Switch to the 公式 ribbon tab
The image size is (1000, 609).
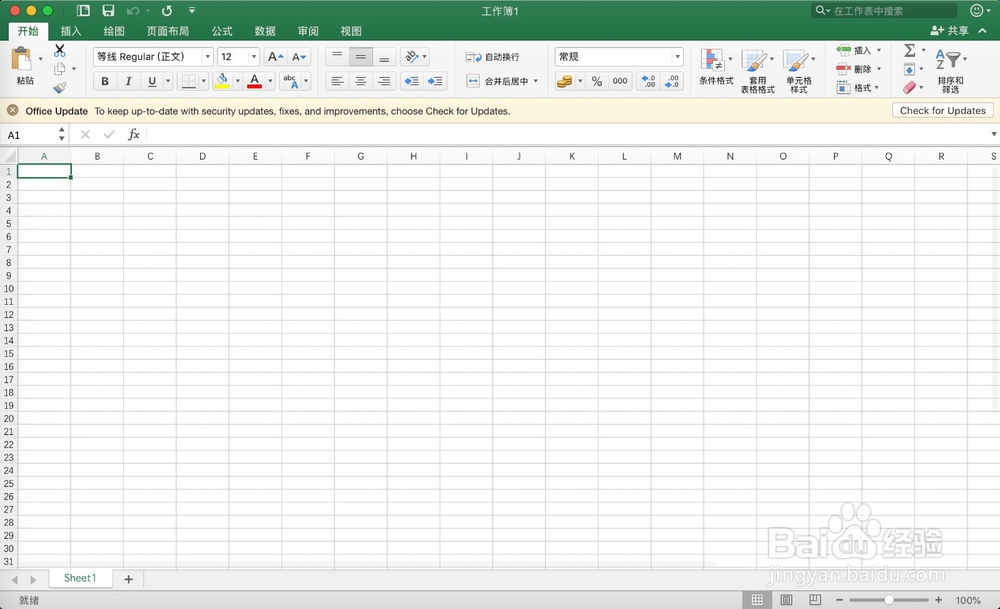point(221,31)
